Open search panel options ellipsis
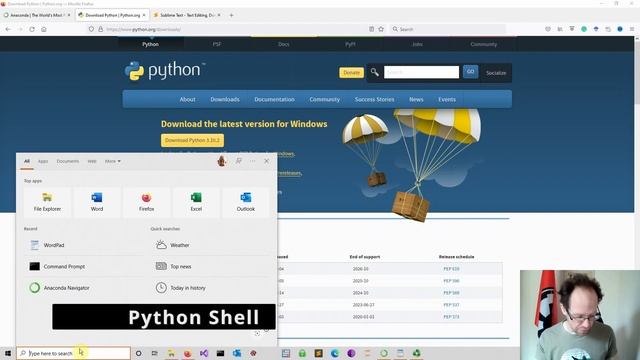Screen dimensions: 640x360 coord(253,161)
